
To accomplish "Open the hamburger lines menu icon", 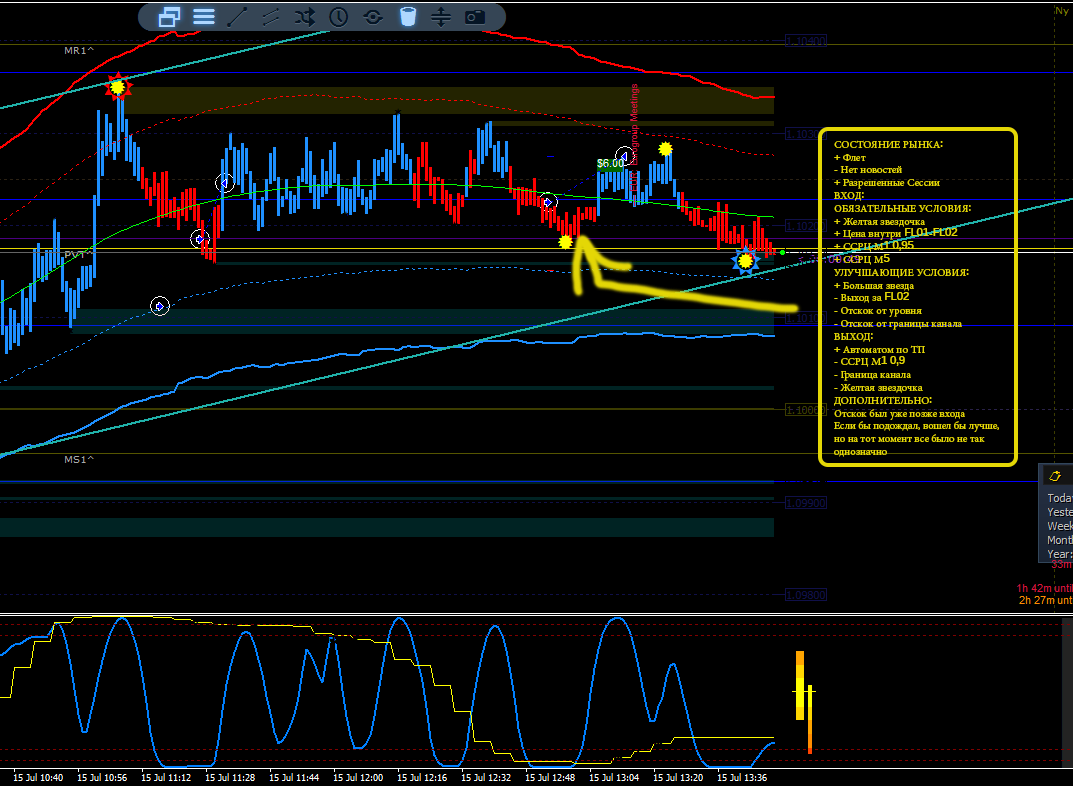I will tap(203, 17).
